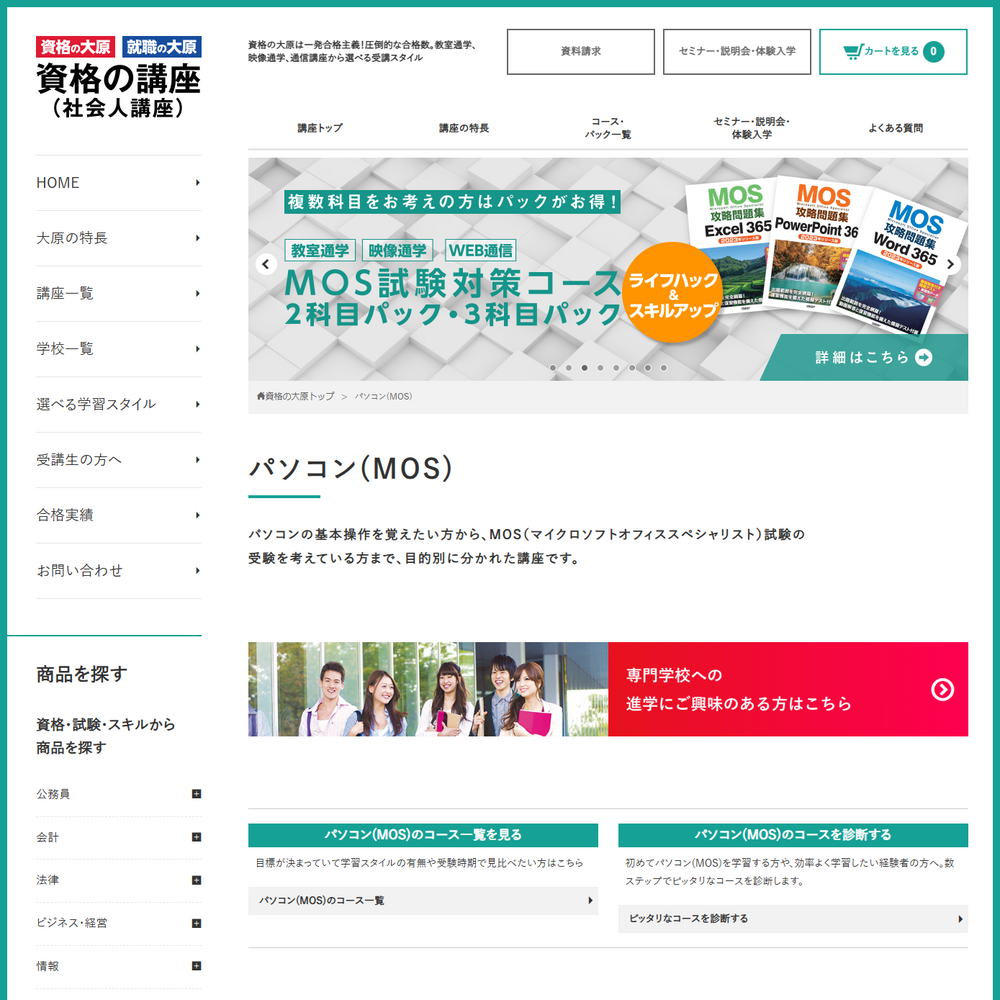Expand the 公務員 category
Viewport: 1000px width, 1000px height.
tap(196, 794)
